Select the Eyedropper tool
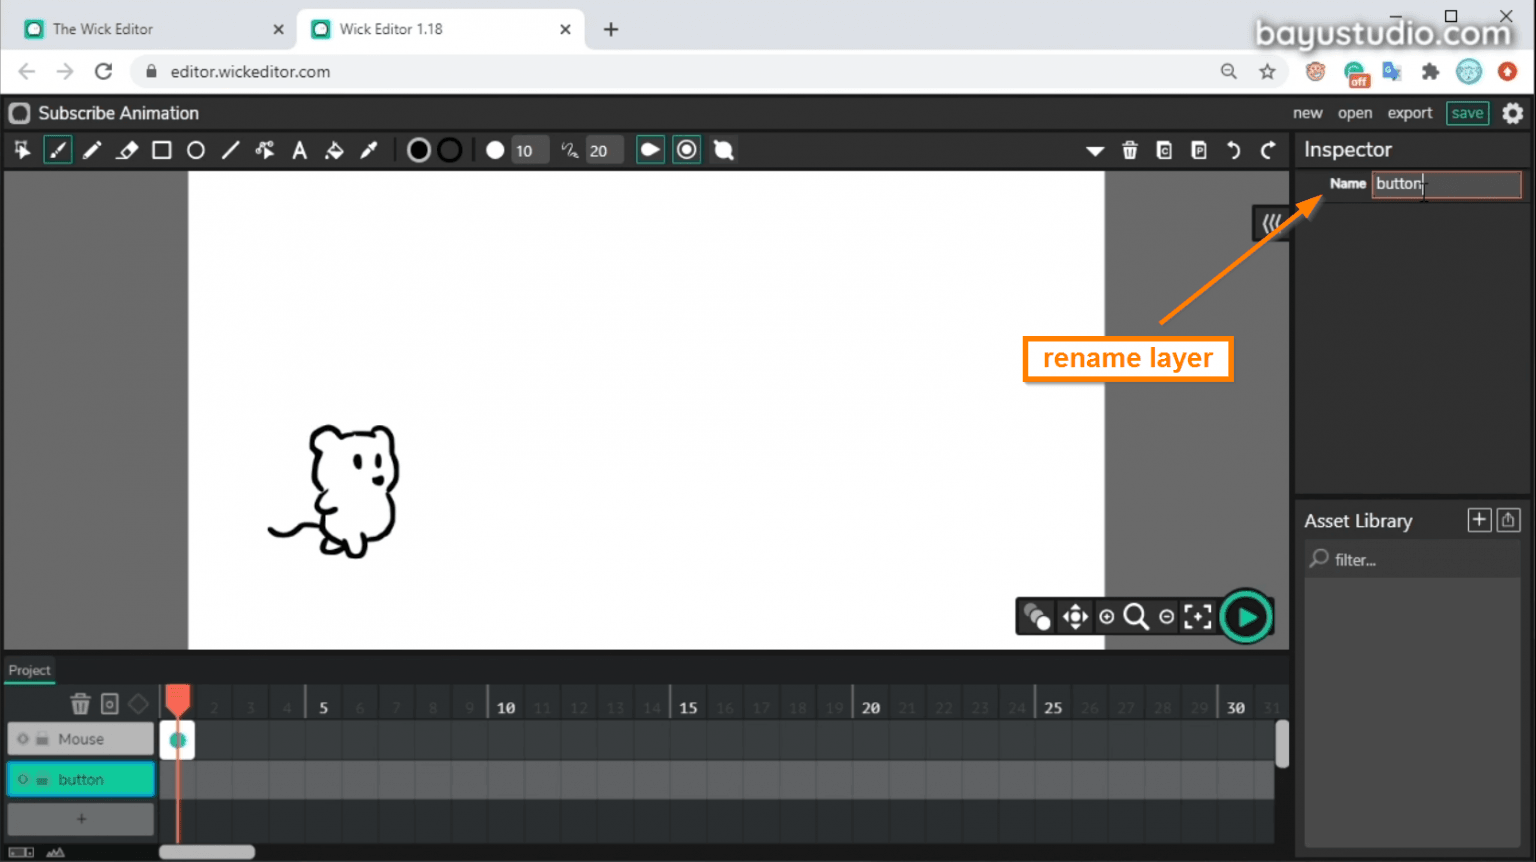This screenshot has height=862, width=1536. pos(369,150)
